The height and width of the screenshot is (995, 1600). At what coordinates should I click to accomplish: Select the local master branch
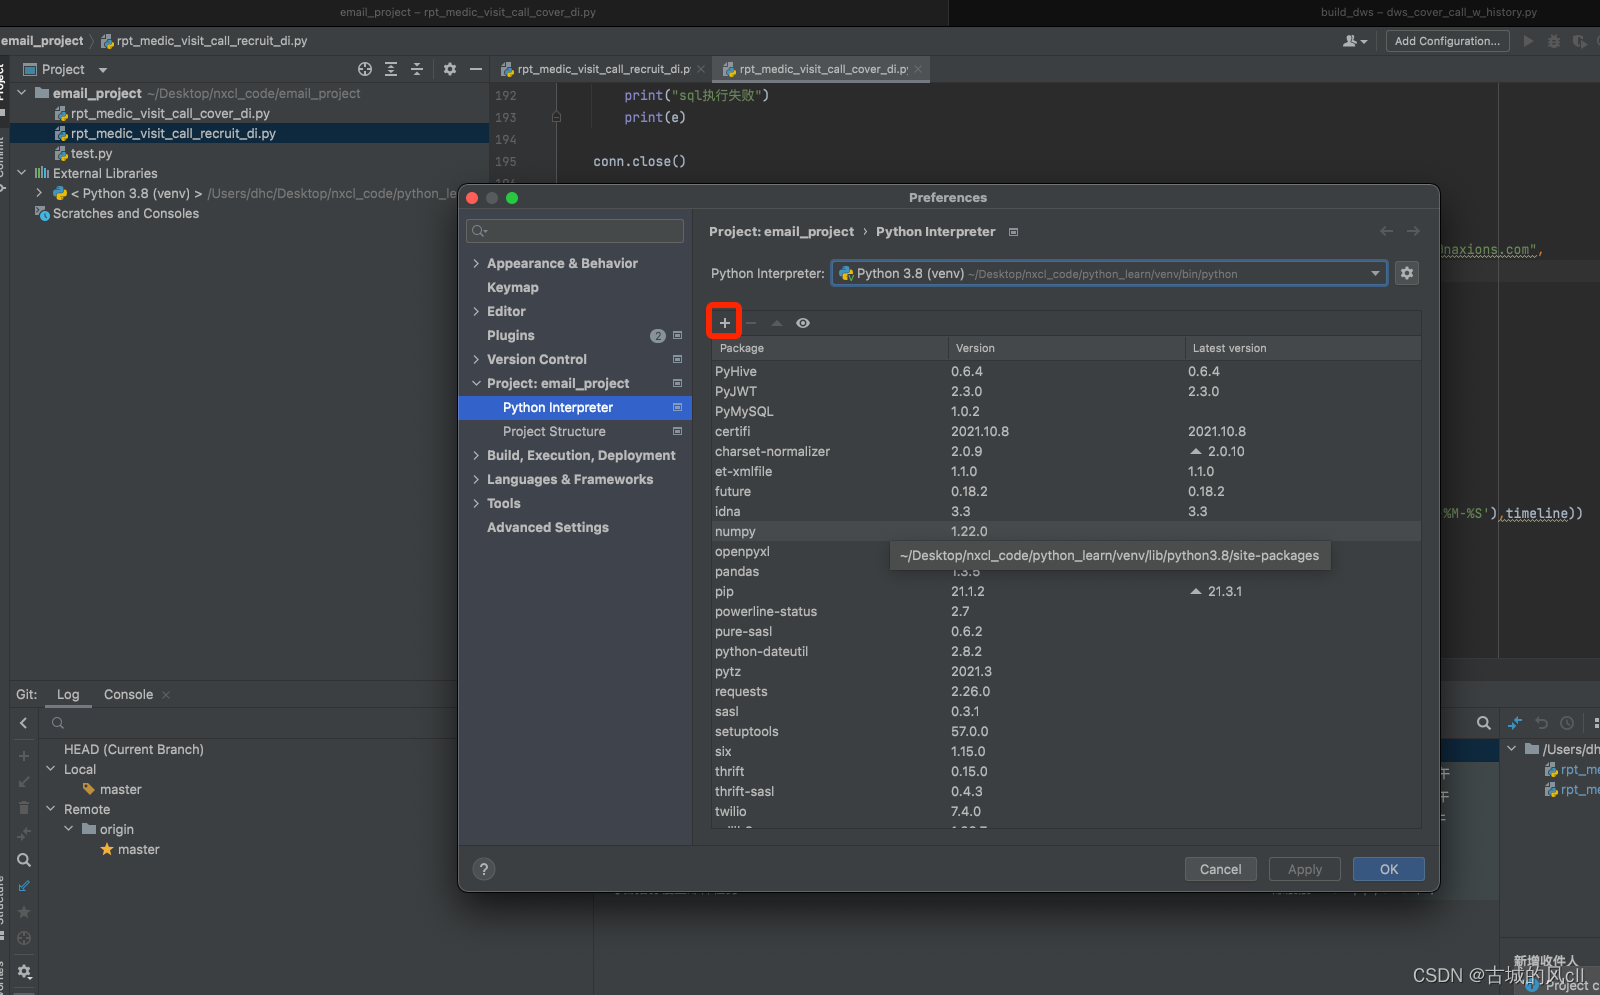(120, 789)
